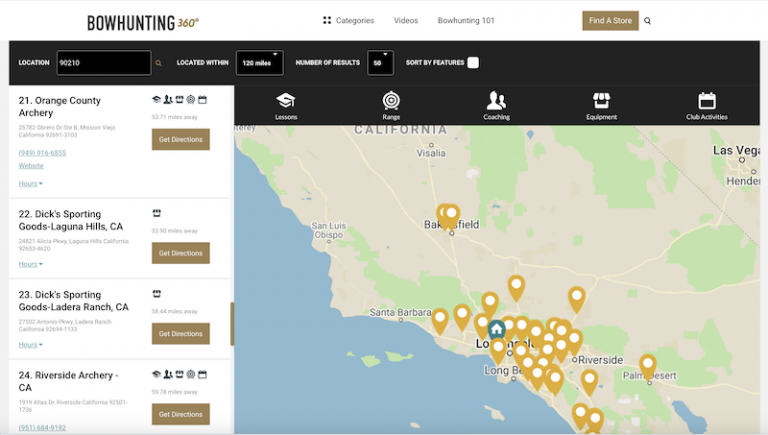Click the Riverside Archery - CA listing title
768x435 pixels.
[68, 381]
